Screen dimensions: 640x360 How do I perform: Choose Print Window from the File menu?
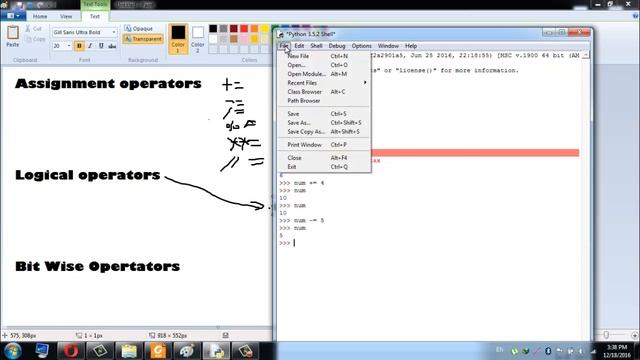pos(324,145)
